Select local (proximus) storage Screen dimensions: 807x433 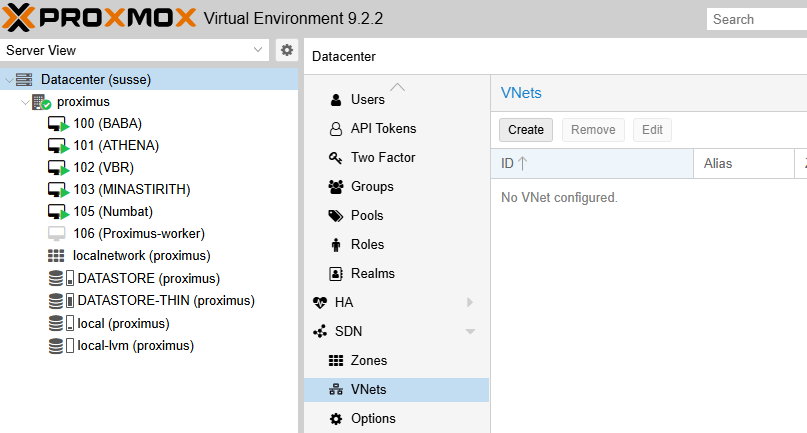point(124,323)
